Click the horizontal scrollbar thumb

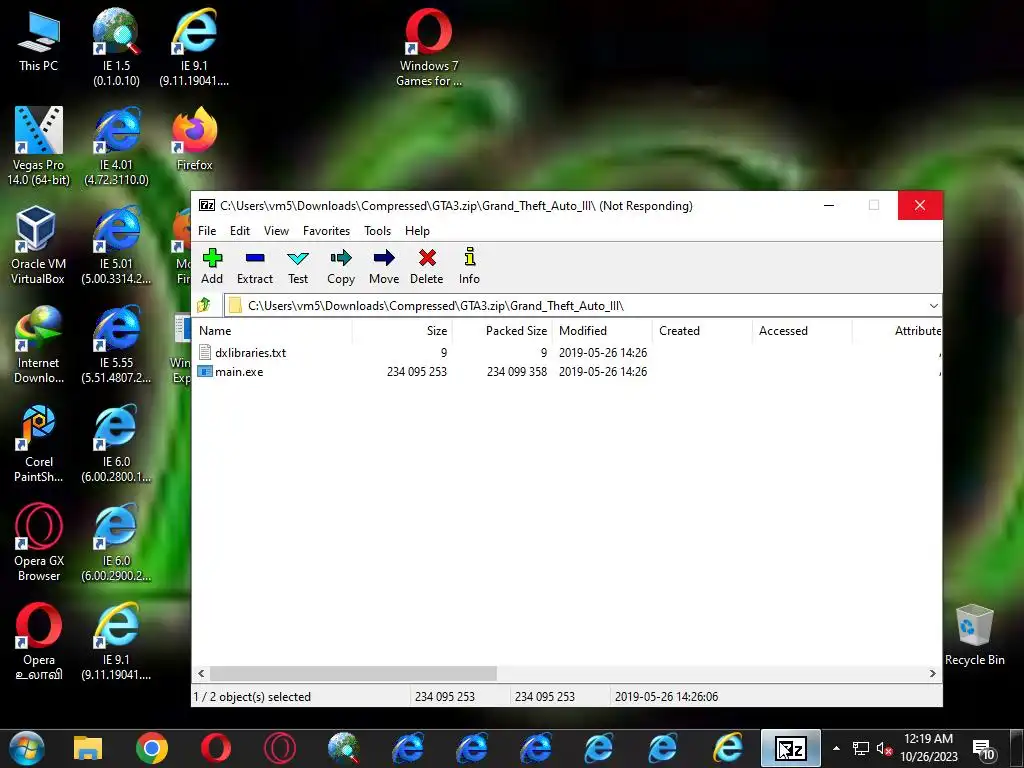pyautogui.click(x=353, y=673)
